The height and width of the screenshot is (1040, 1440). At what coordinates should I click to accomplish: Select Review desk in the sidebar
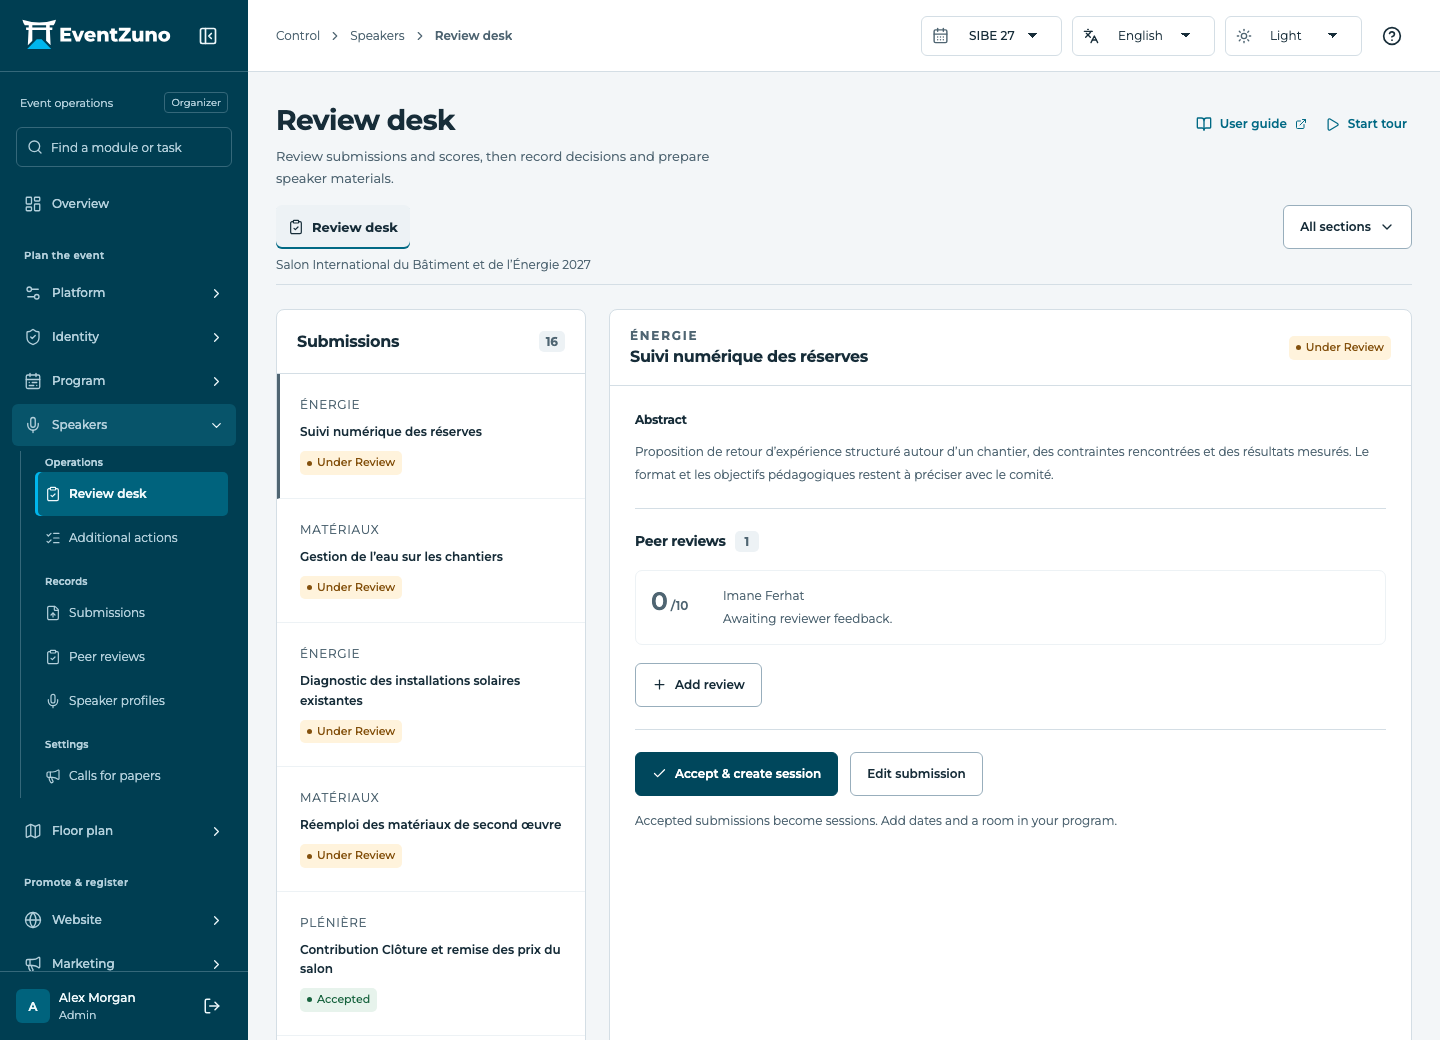132,494
